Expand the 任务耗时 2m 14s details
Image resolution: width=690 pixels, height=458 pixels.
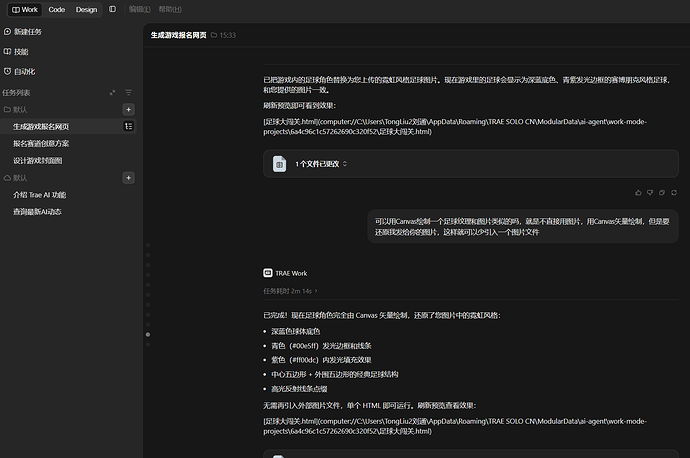pos(290,291)
